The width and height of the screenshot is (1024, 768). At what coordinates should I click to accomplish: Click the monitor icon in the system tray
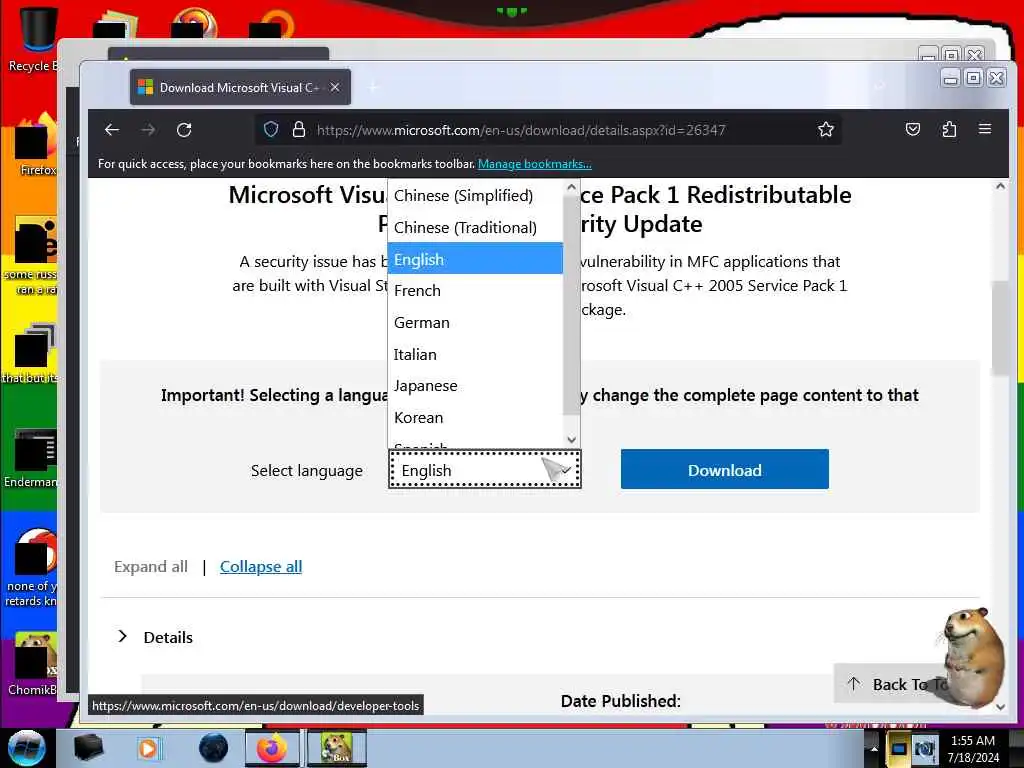coord(899,748)
